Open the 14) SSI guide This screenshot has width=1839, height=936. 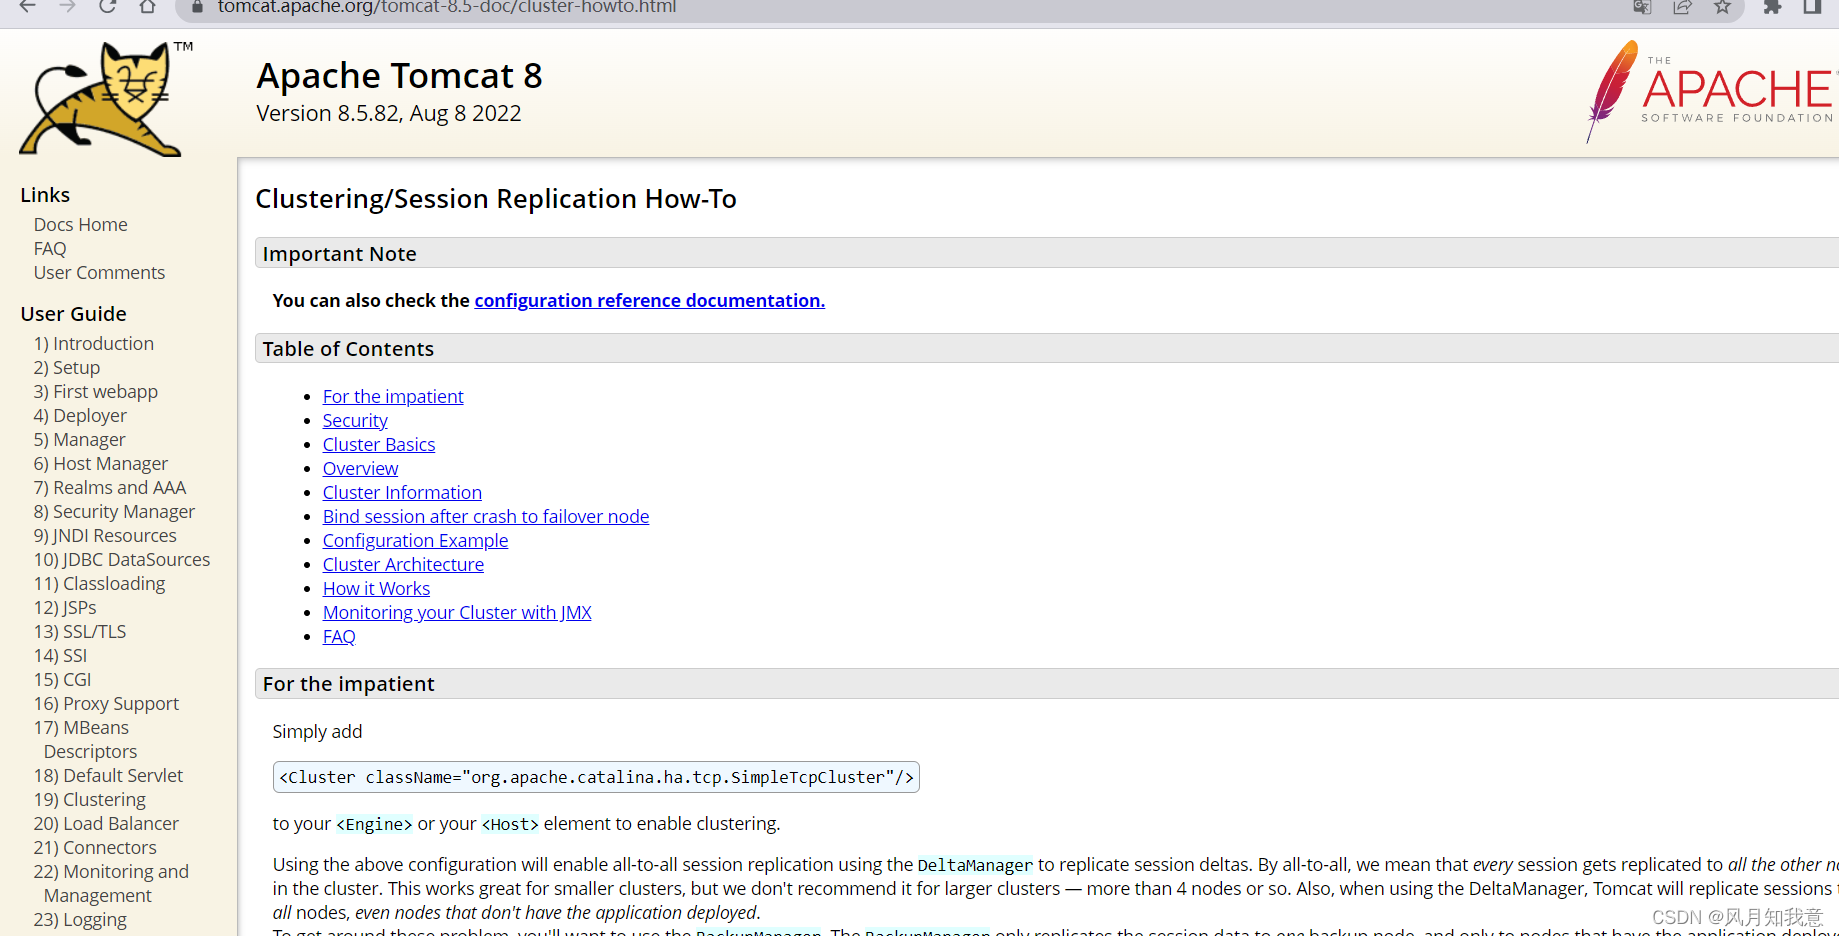(60, 656)
